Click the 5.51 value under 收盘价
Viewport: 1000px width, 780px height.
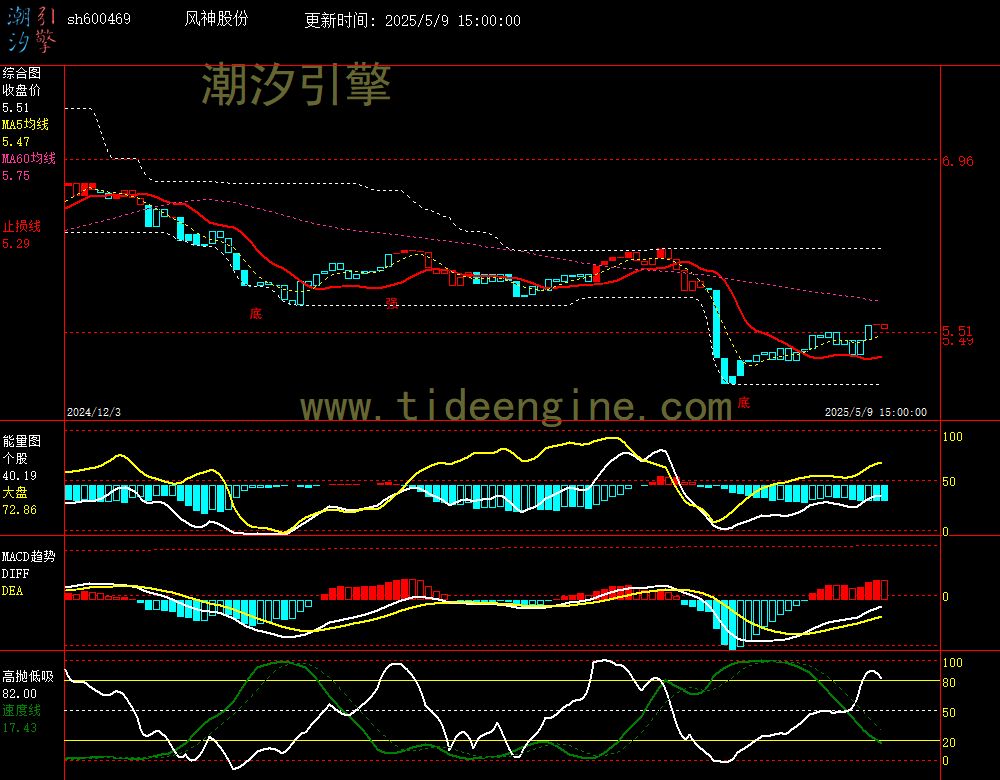point(16,108)
